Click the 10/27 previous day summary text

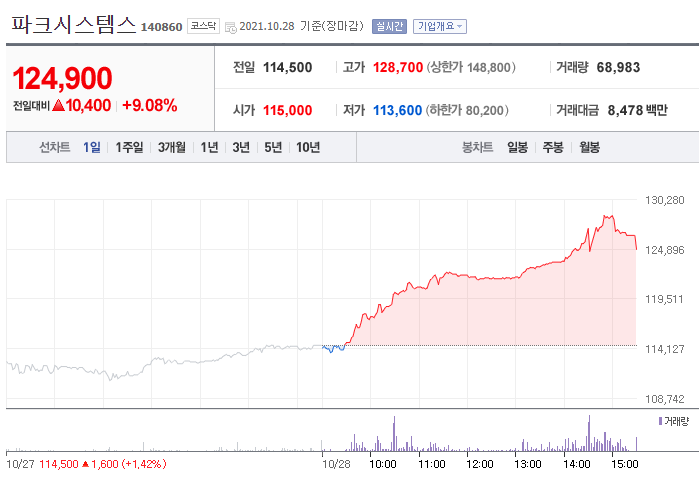pos(86,464)
